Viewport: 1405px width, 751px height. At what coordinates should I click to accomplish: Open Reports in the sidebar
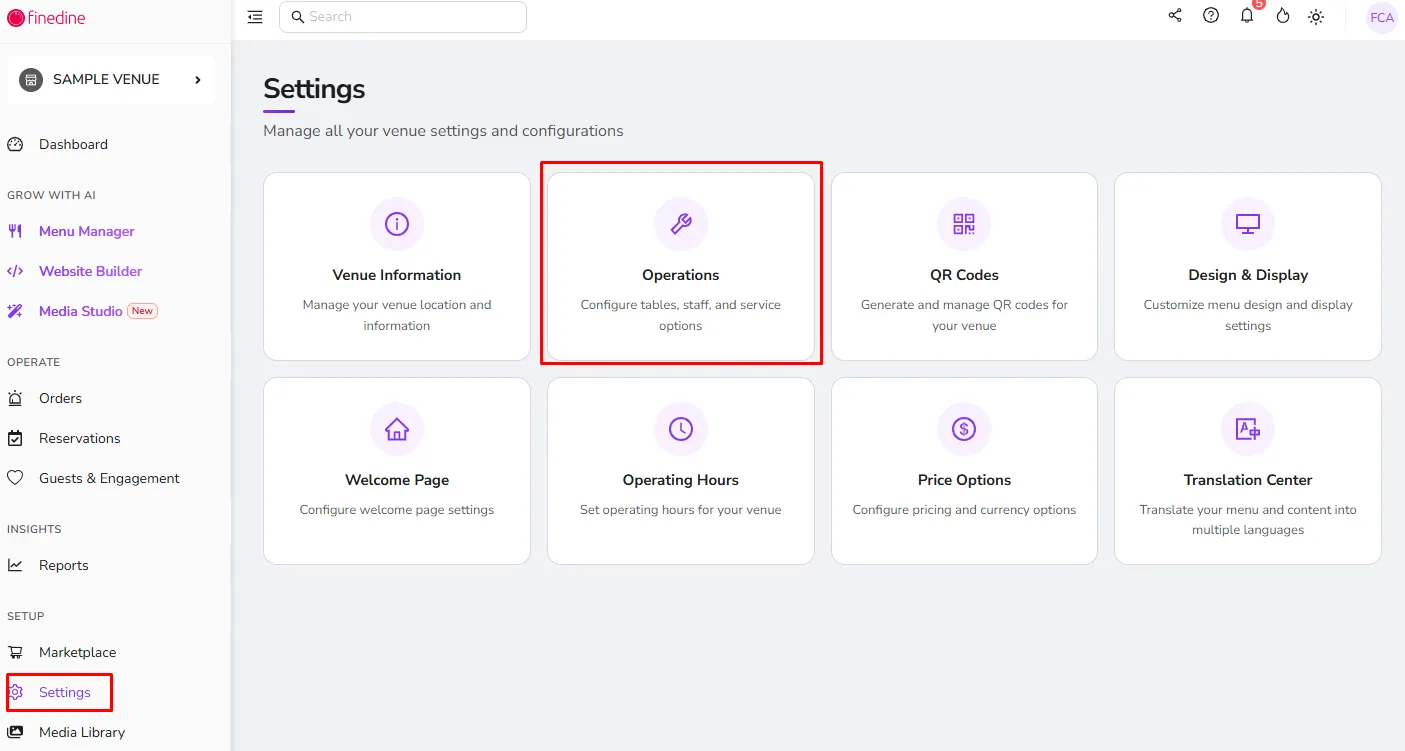64,565
